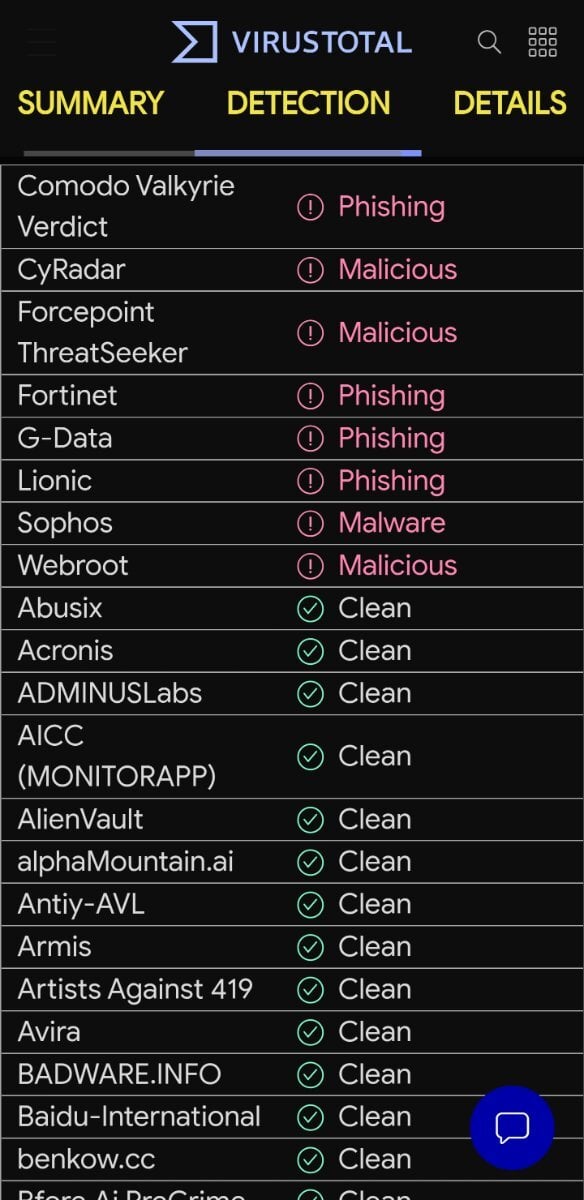584x1200 pixels.
Task: Click the Lionic Phishing verdict text
Action: [x=391, y=481]
